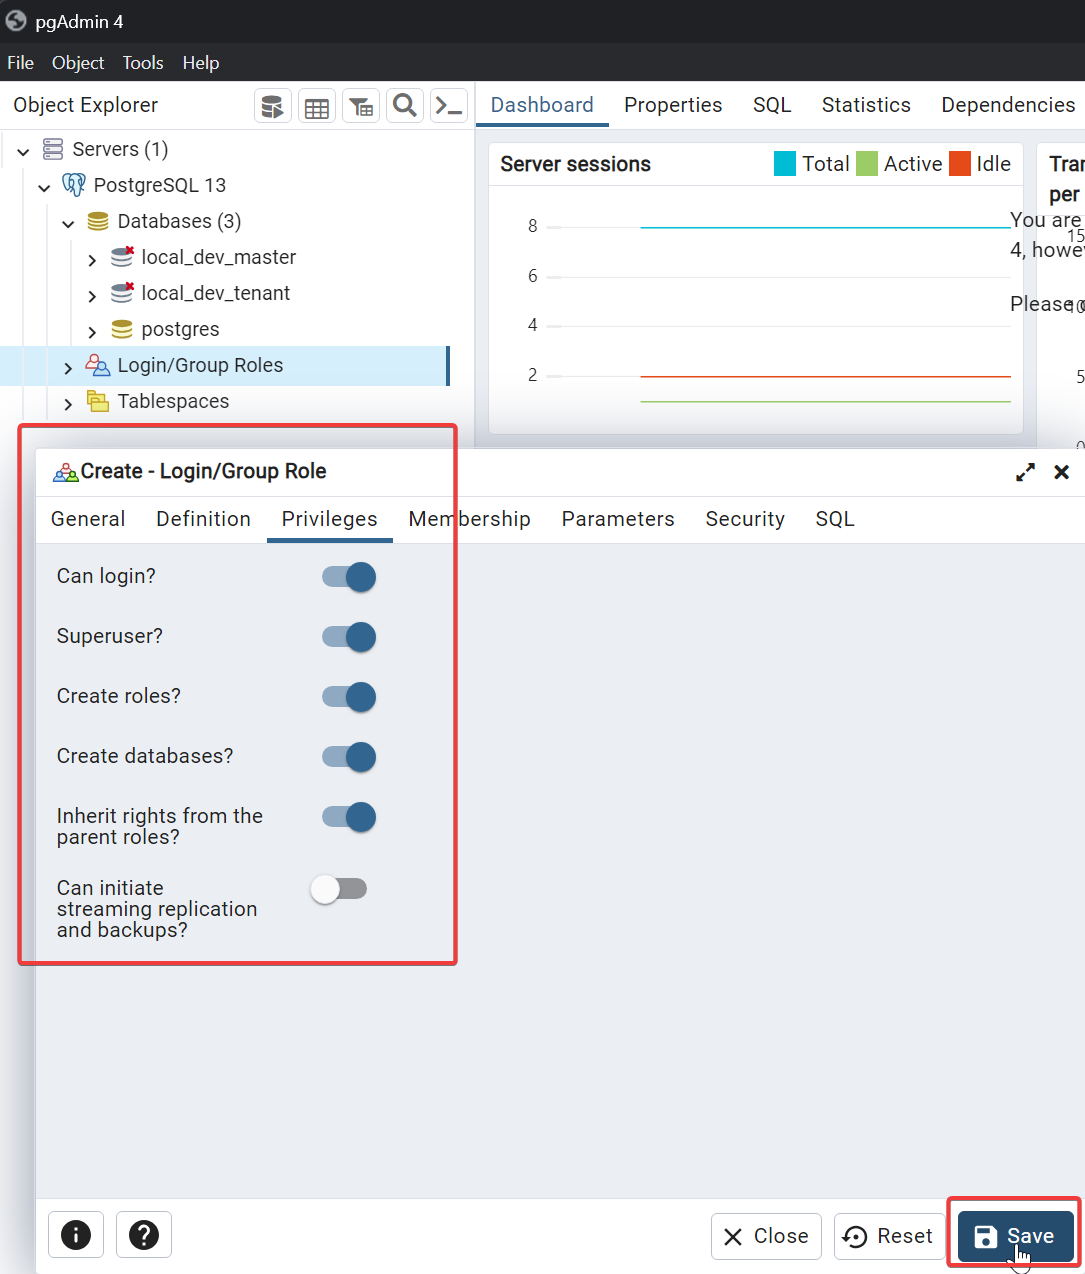1085x1274 pixels.
Task: Select the local_dev_master tree item
Action: tap(219, 257)
